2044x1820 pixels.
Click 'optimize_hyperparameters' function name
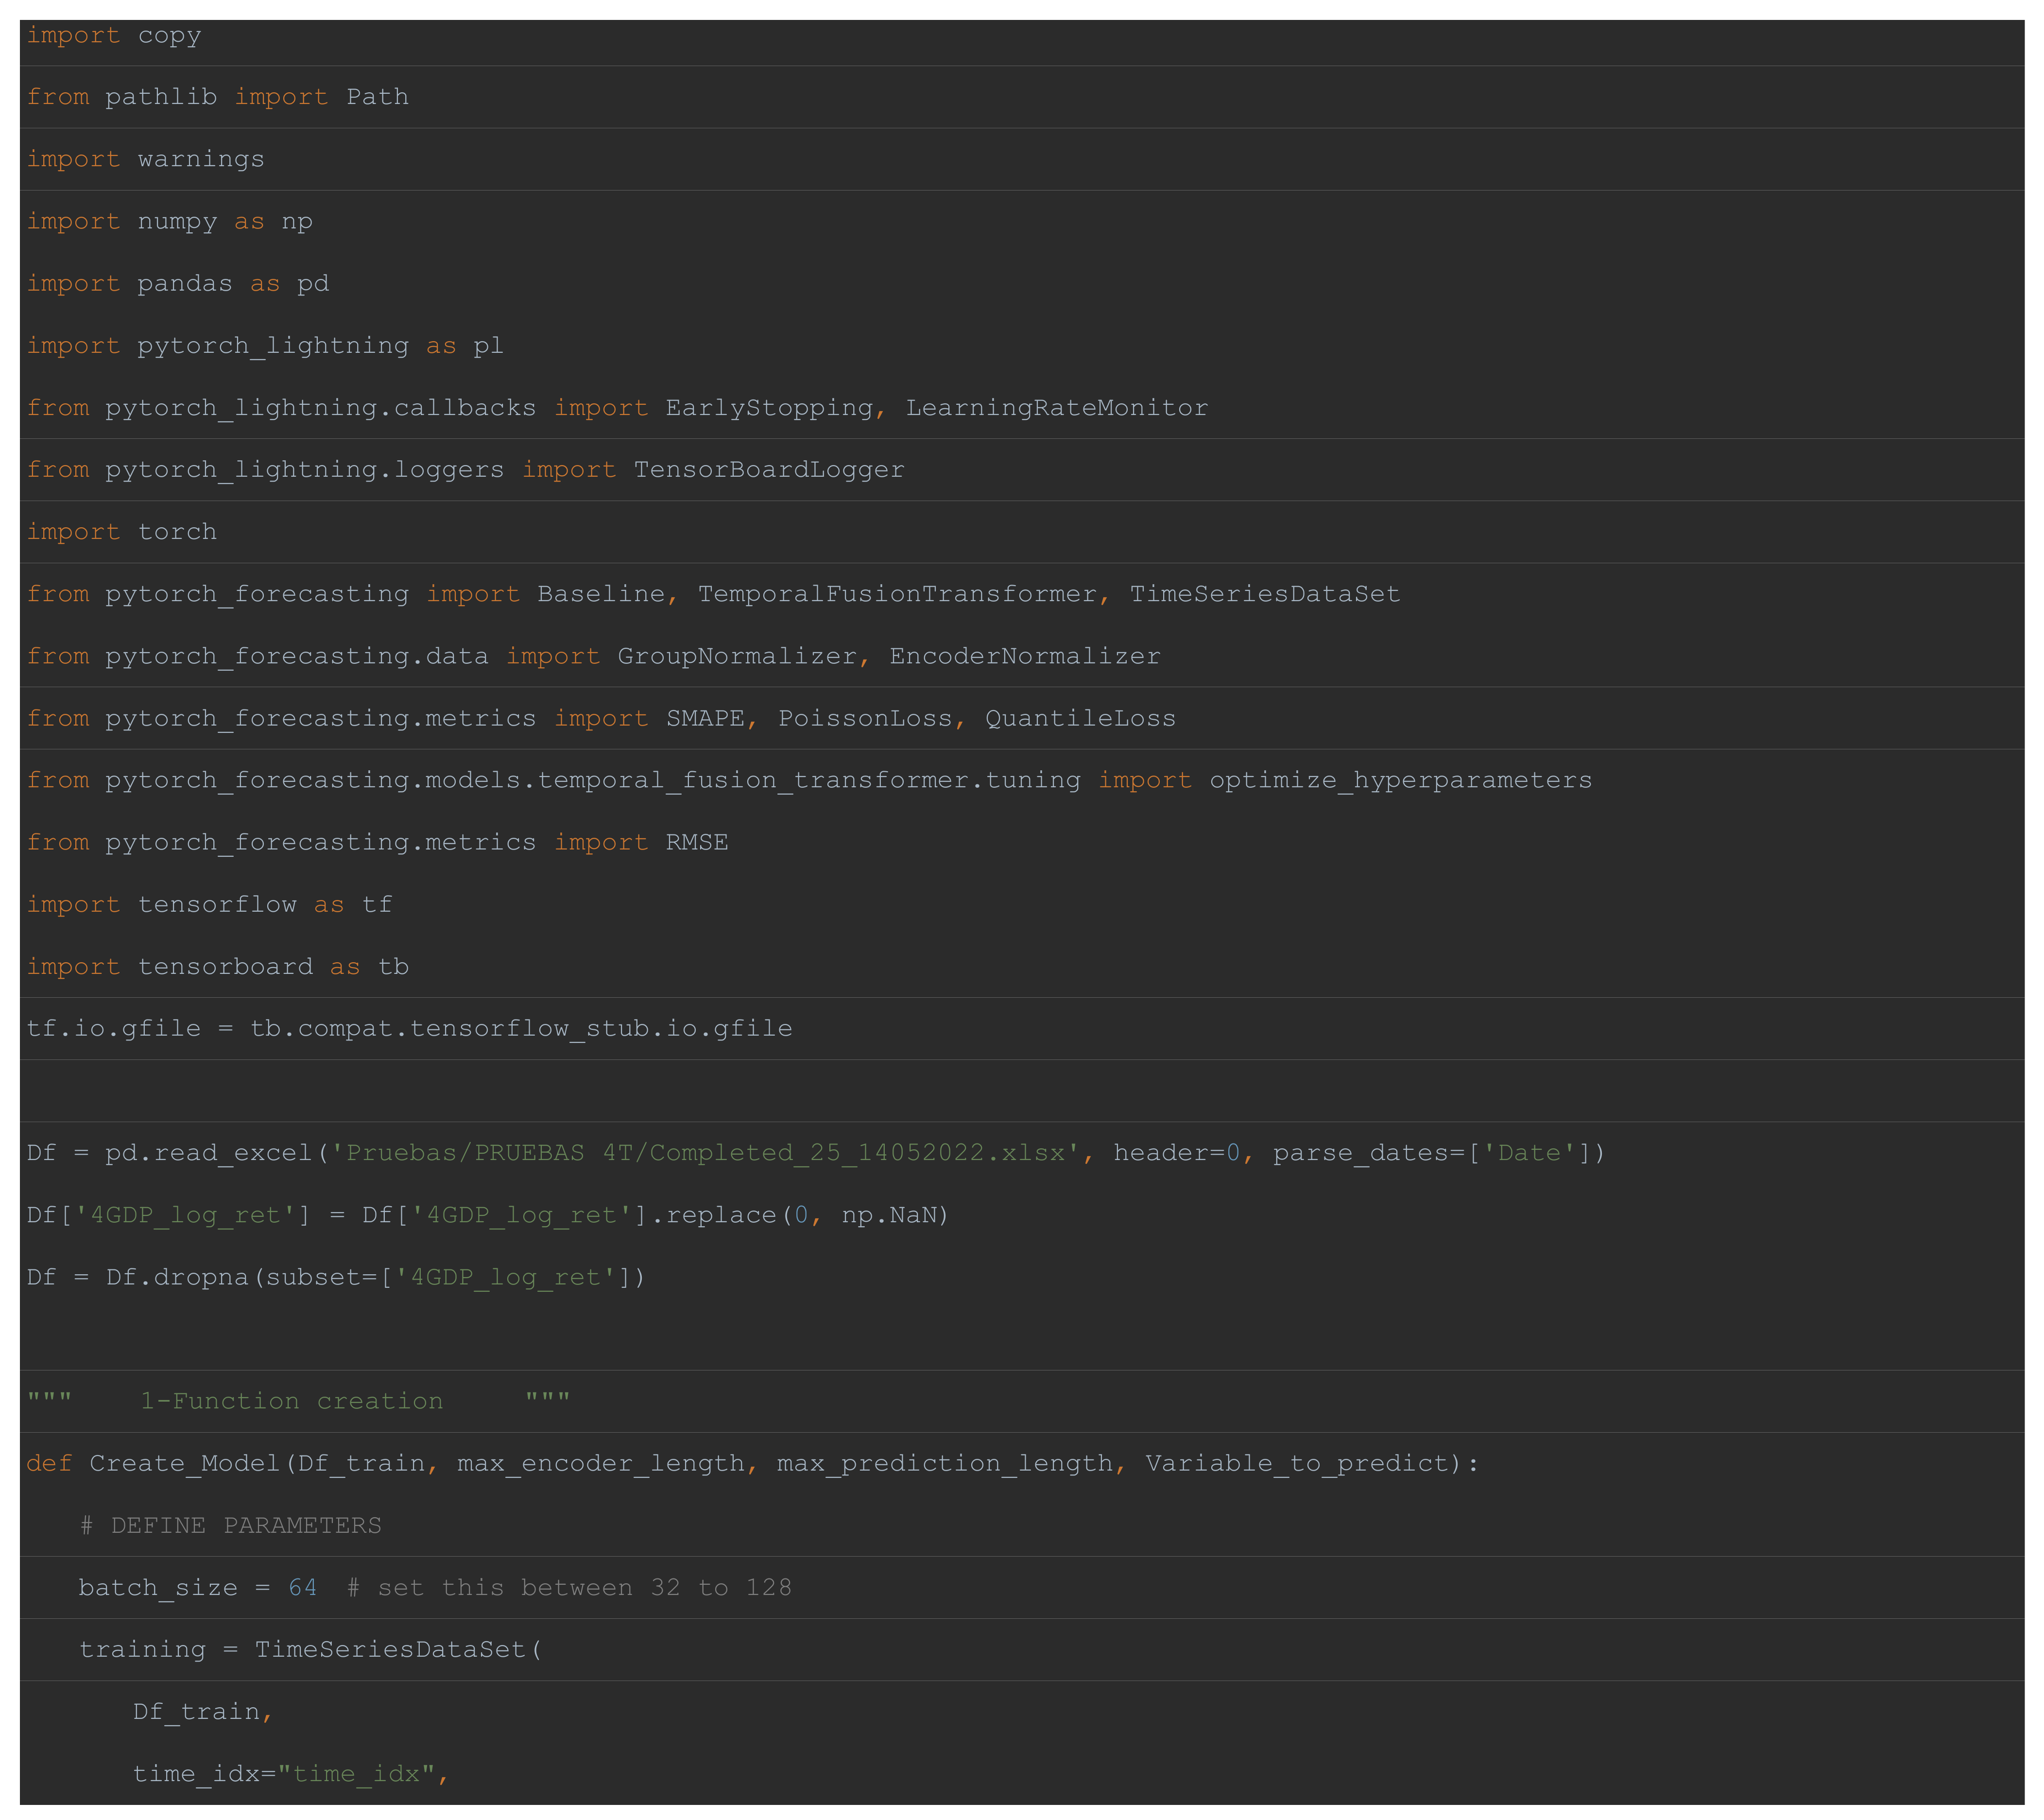(1400, 780)
